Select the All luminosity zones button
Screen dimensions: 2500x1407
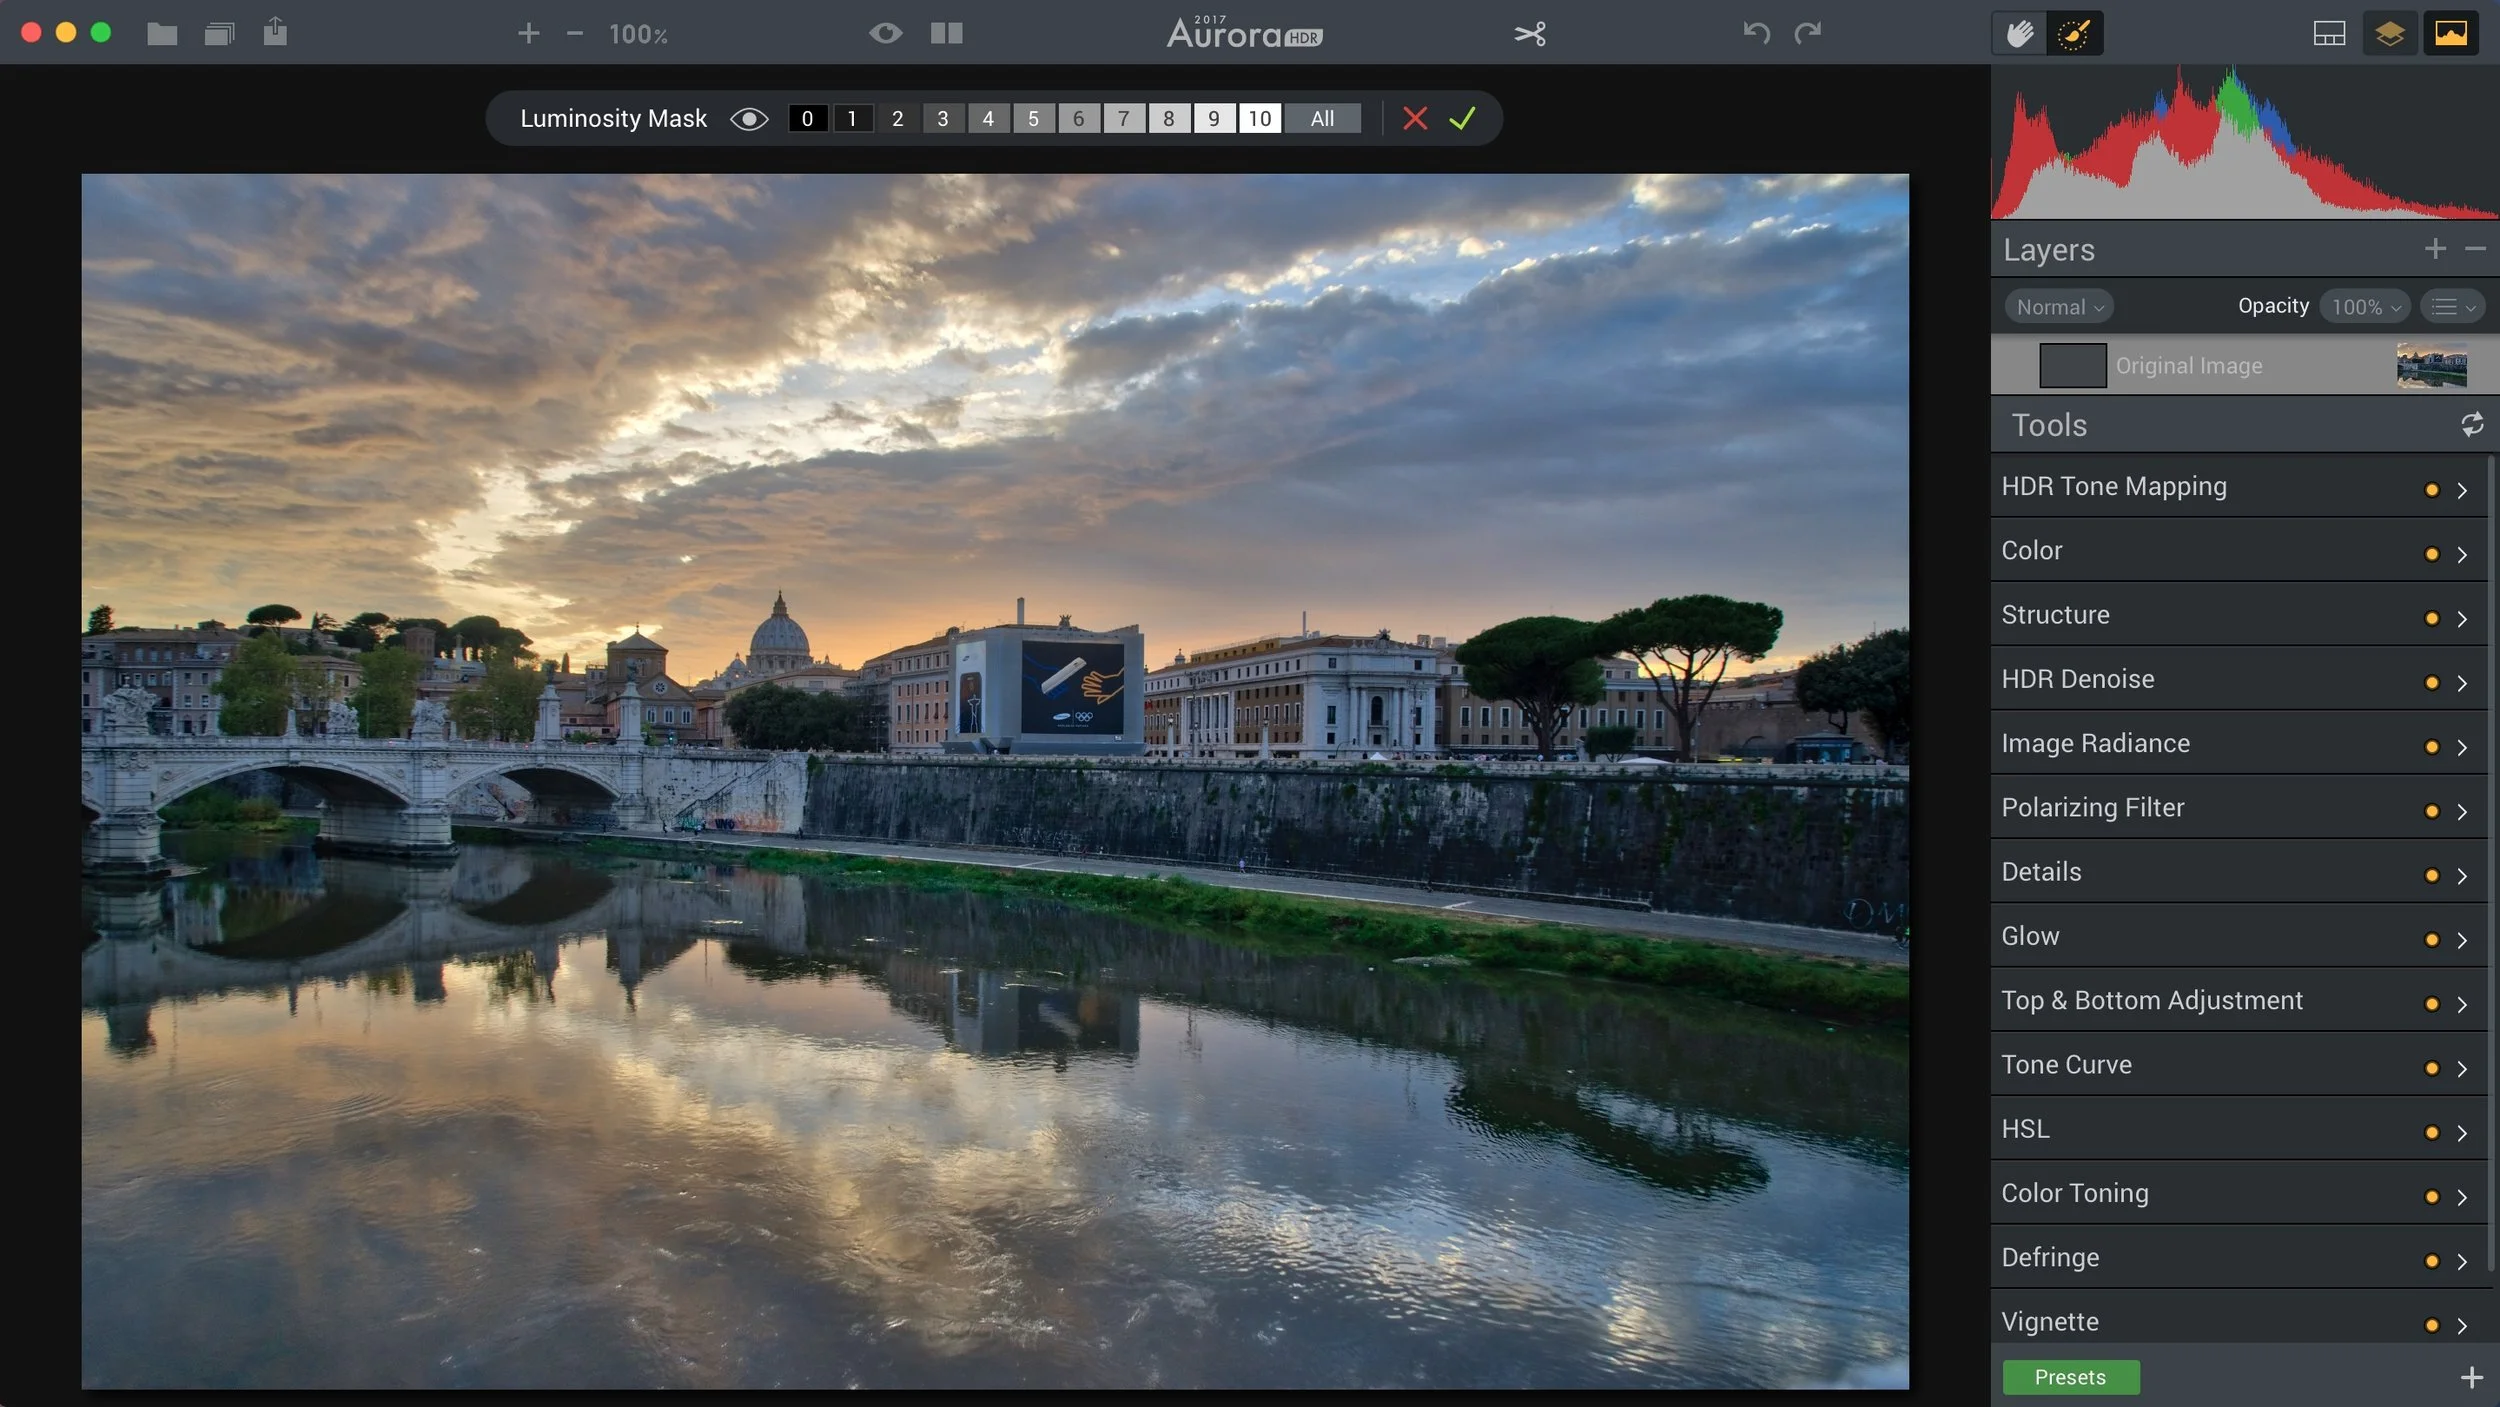[1322, 119]
